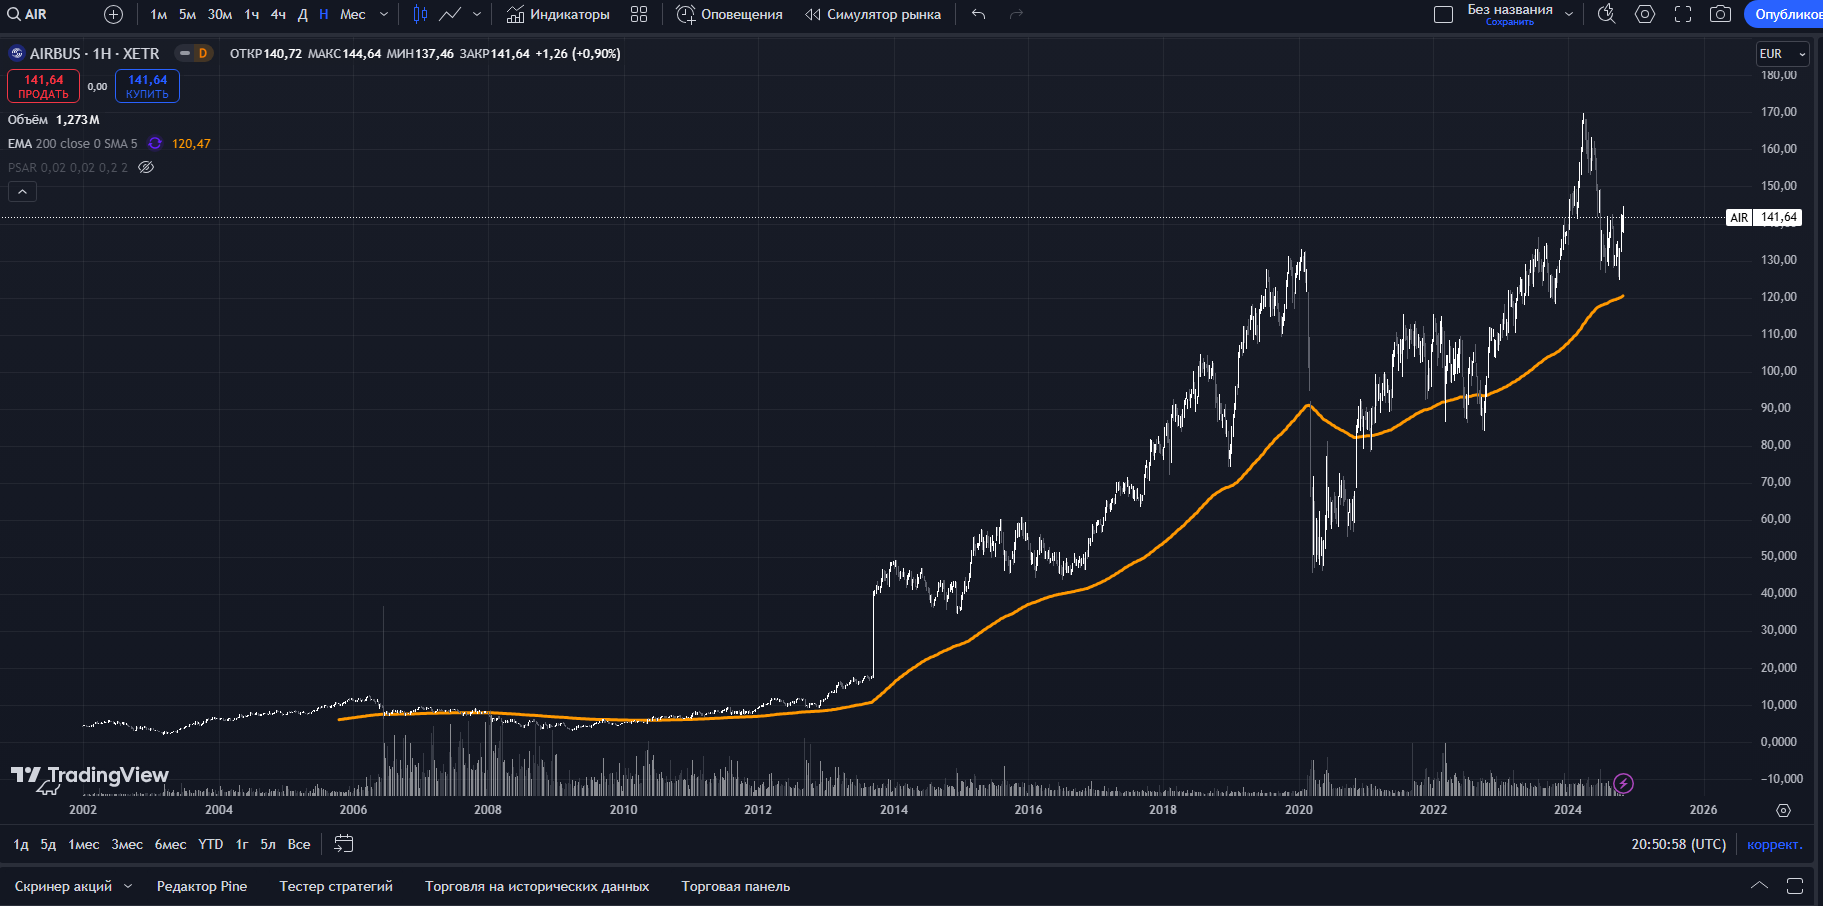The width and height of the screenshot is (1823, 906).
Task: Click EMA refresh purple circle icon
Action: (155, 144)
